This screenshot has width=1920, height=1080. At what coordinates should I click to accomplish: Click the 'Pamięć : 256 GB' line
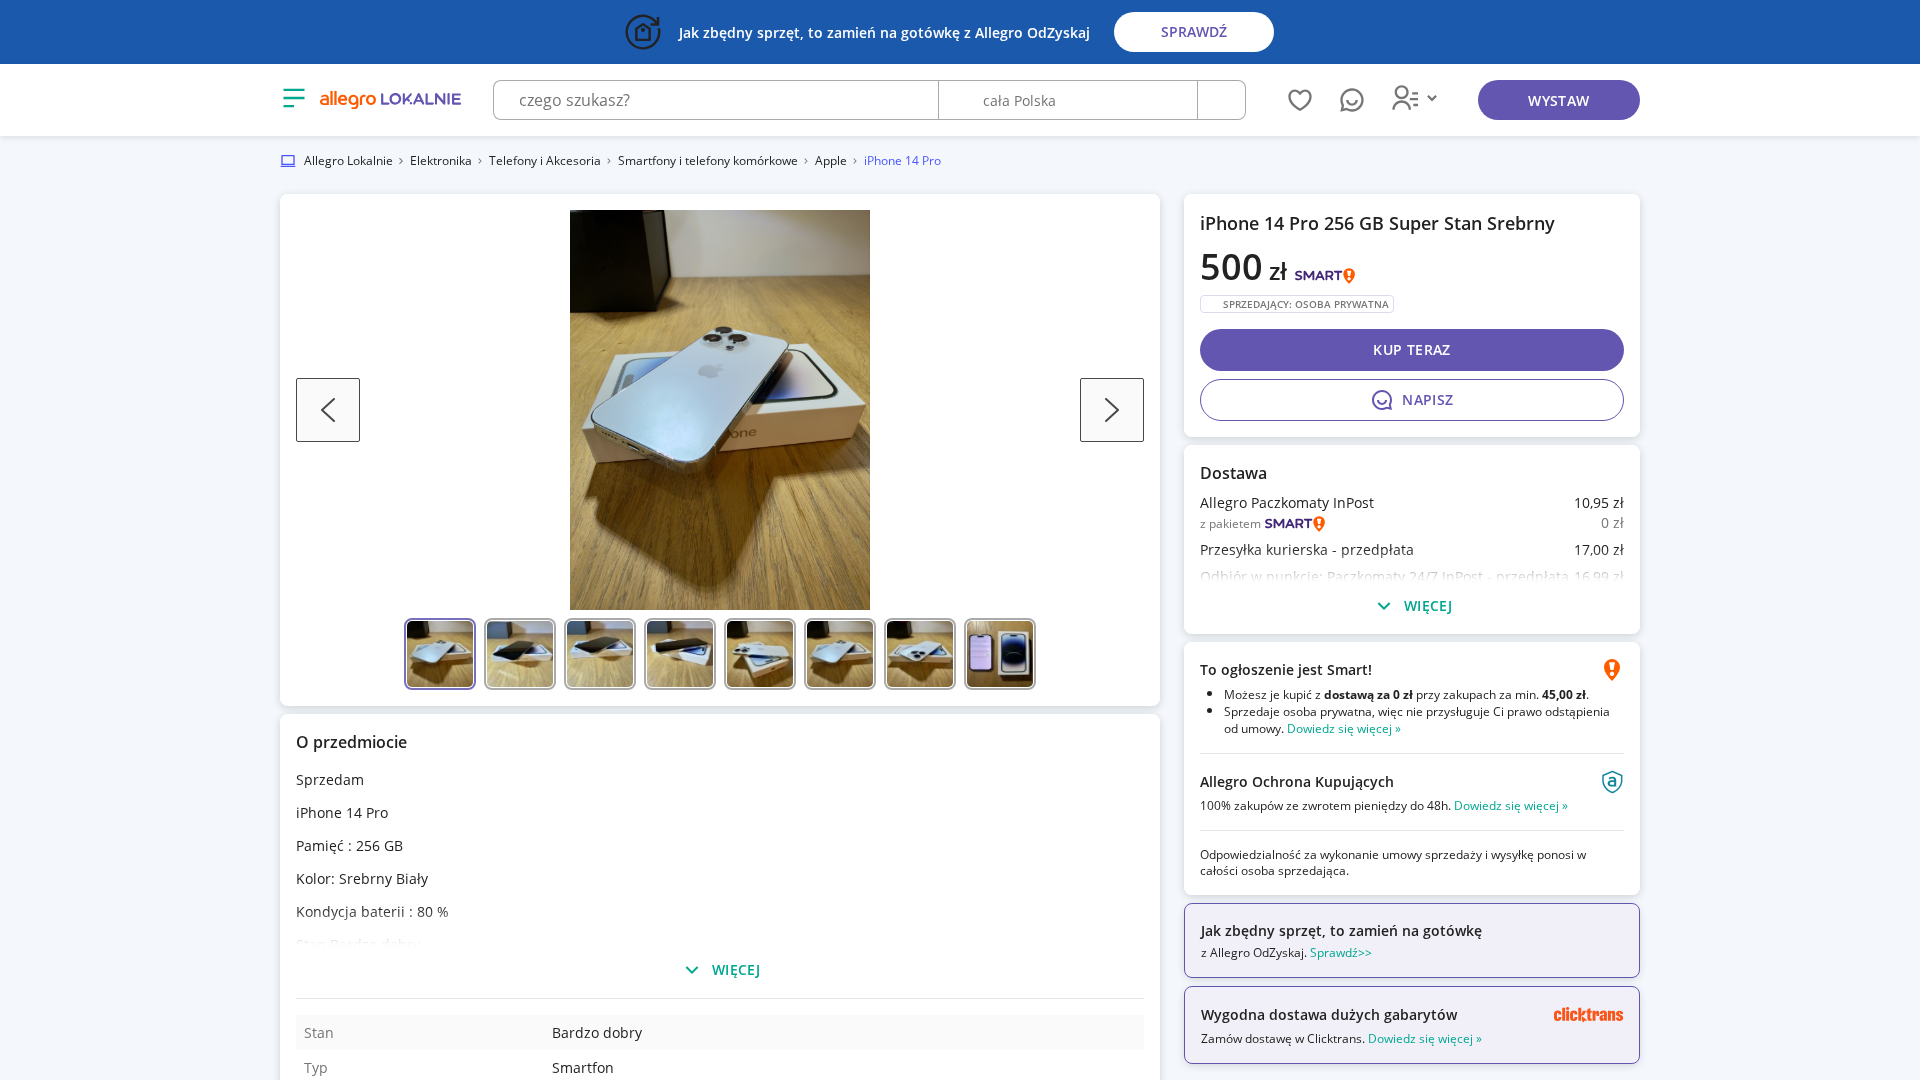[x=349, y=846]
